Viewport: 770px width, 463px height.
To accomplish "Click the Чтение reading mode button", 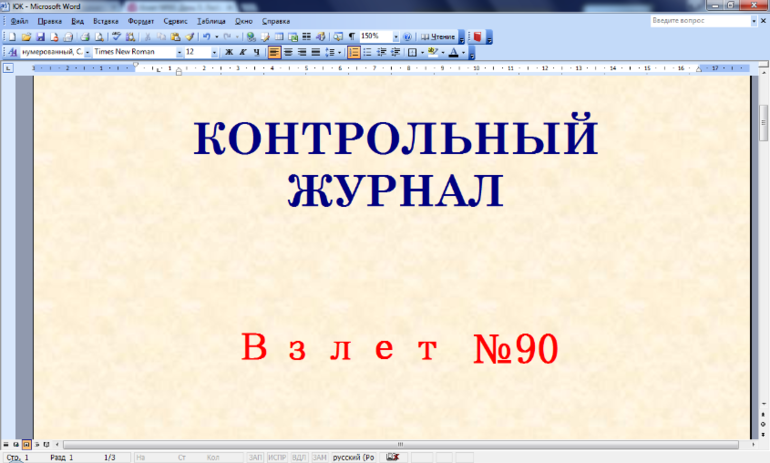I will click(439, 36).
